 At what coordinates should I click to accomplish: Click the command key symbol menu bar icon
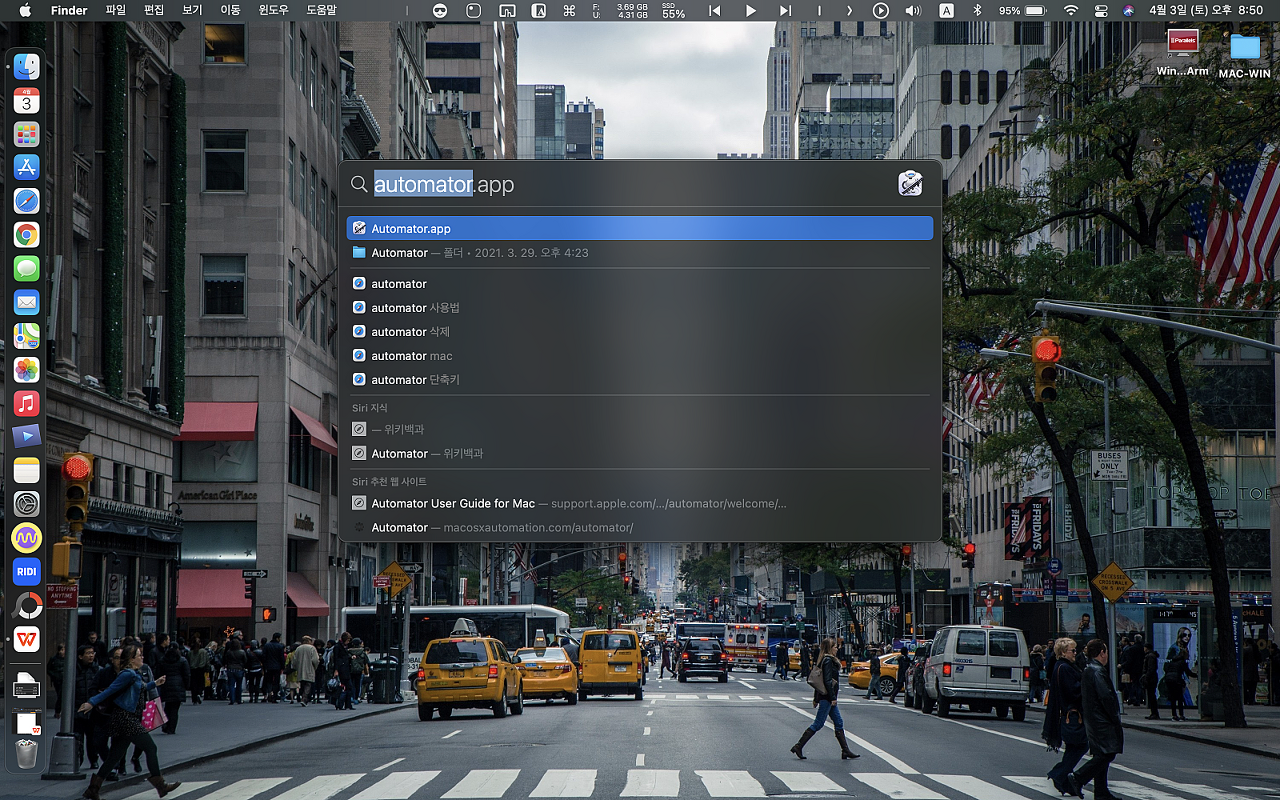click(x=569, y=10)
